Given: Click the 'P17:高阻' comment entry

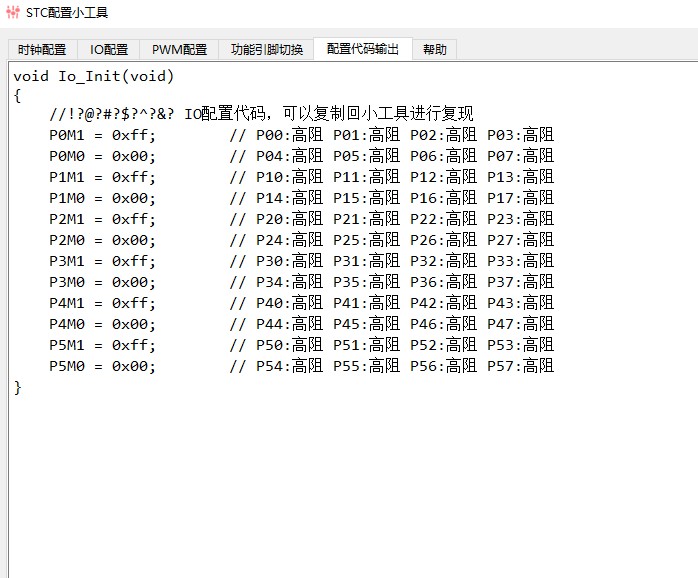Looking at the screenshot, I should pyautogui.click(x=520, y=198).
